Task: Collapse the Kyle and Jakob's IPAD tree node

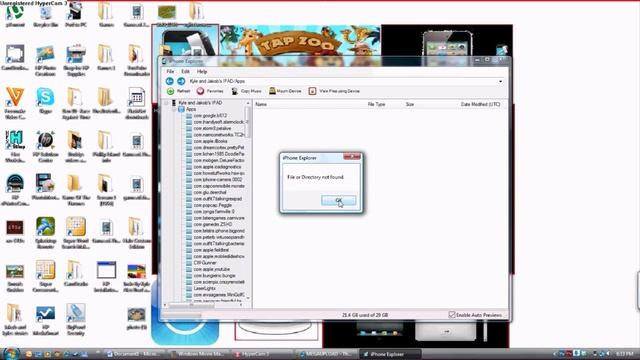Action: [167, 103]
